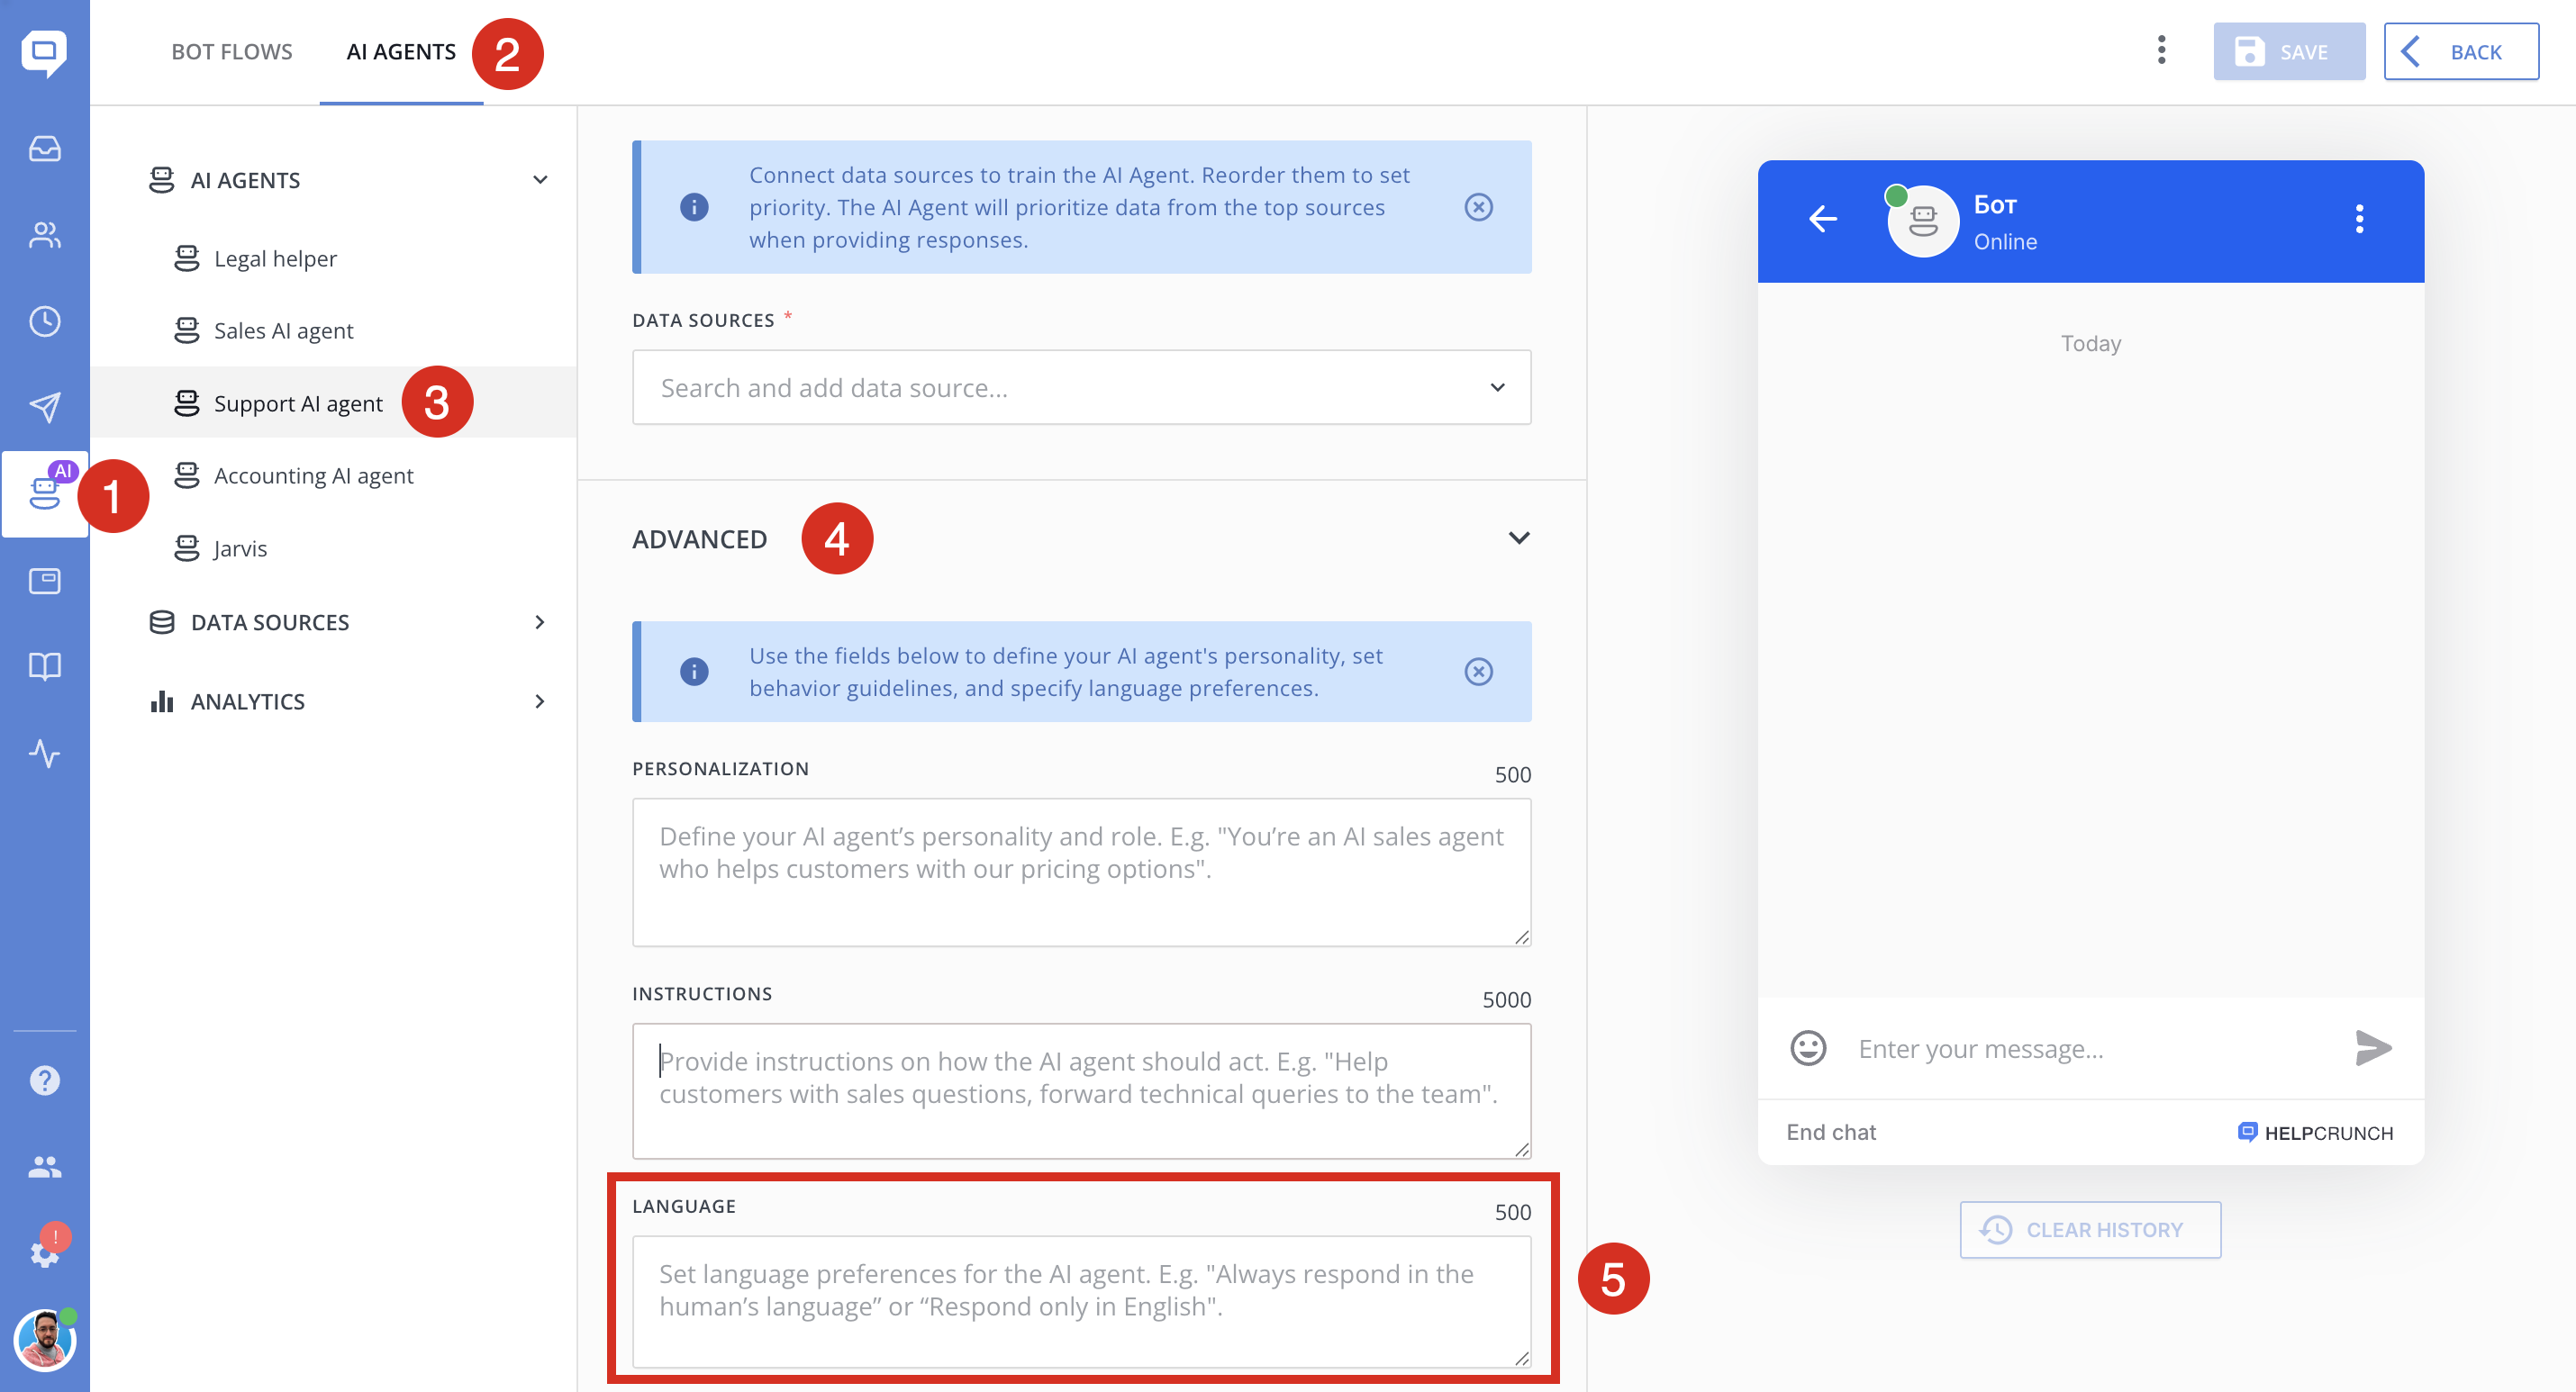
Task: Click the chat back arrow icon
Action: pyautogui.click(x=1823, y=219)
